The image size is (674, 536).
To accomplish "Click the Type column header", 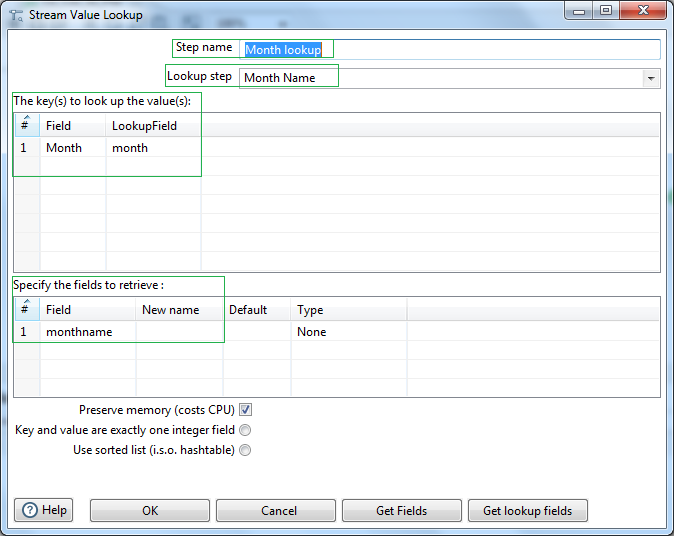I will [349, 309].
